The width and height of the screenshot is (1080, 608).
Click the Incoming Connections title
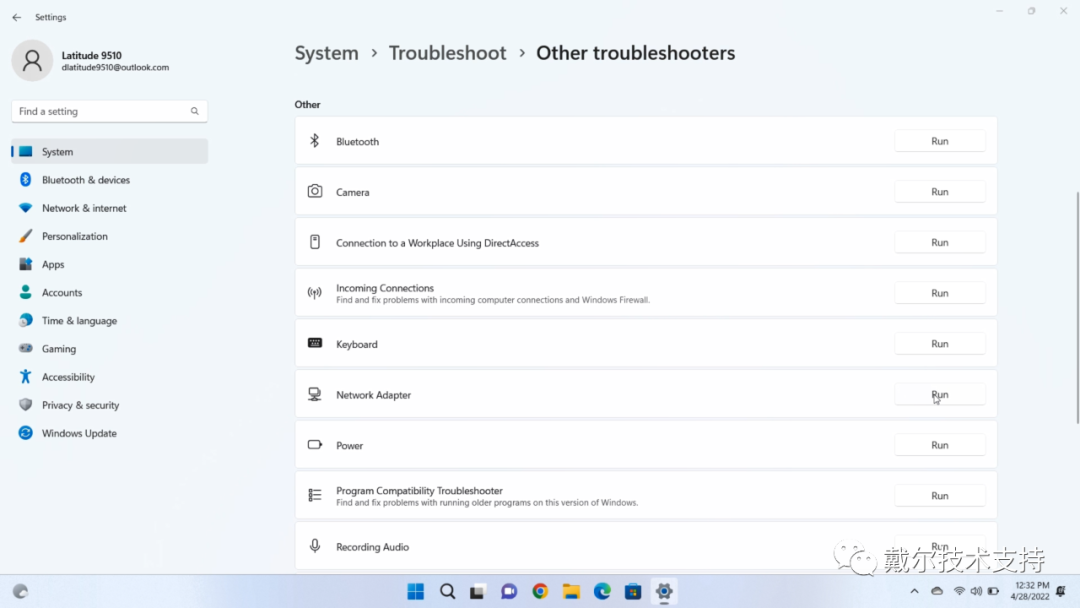point(385,288)
